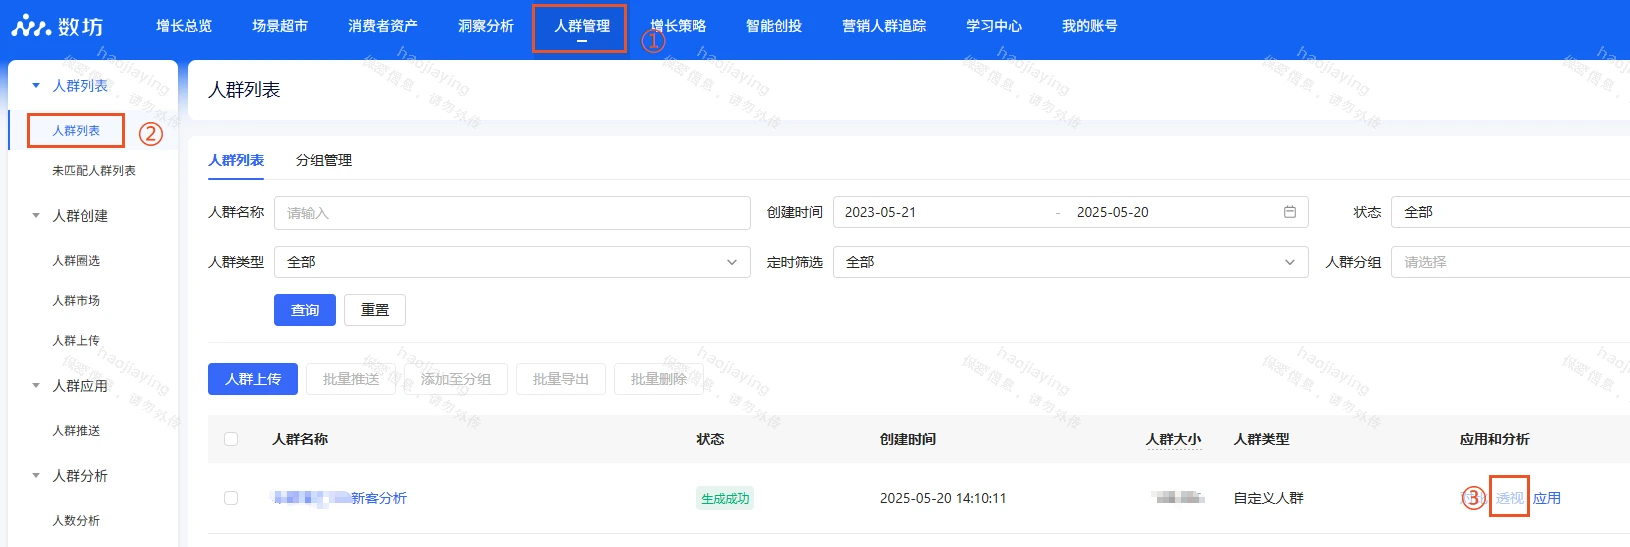Select the header select-all checkbox
The width and height of the screenshot is (1630, 547).
tap(231, 439)
